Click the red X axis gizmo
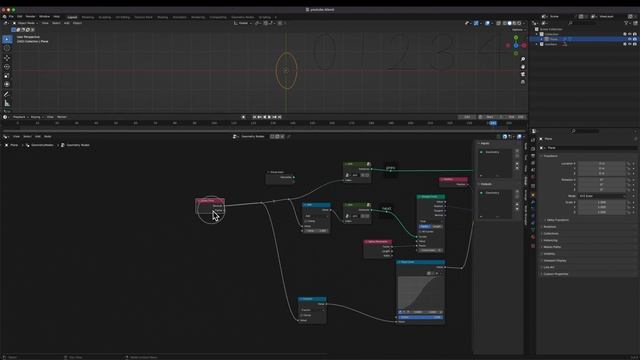This screenshot has height=360, width=640. tap(524, 45)
